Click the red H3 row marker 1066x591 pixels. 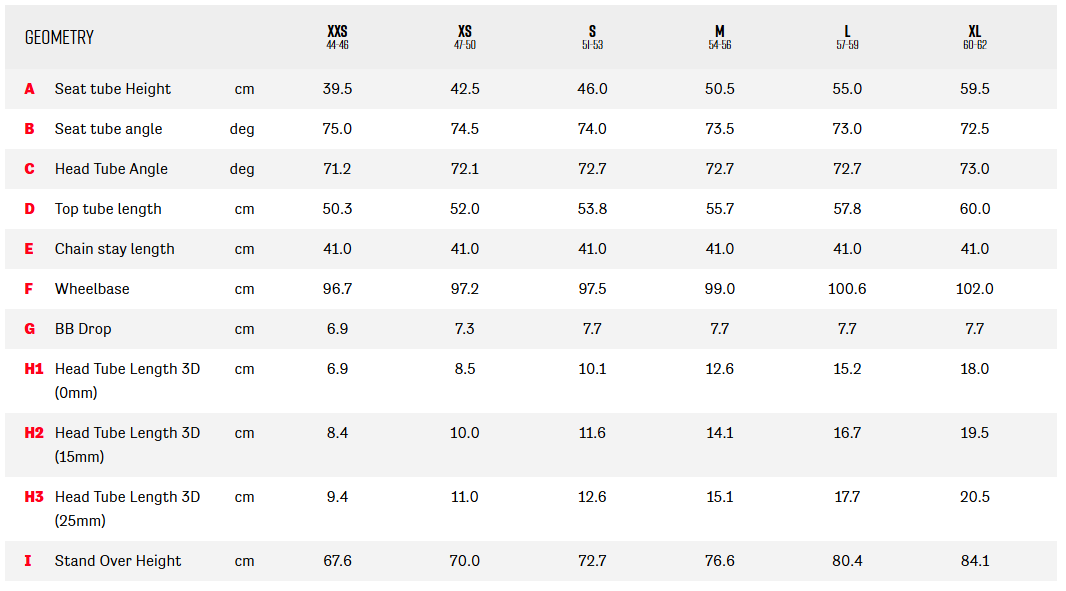33,497
